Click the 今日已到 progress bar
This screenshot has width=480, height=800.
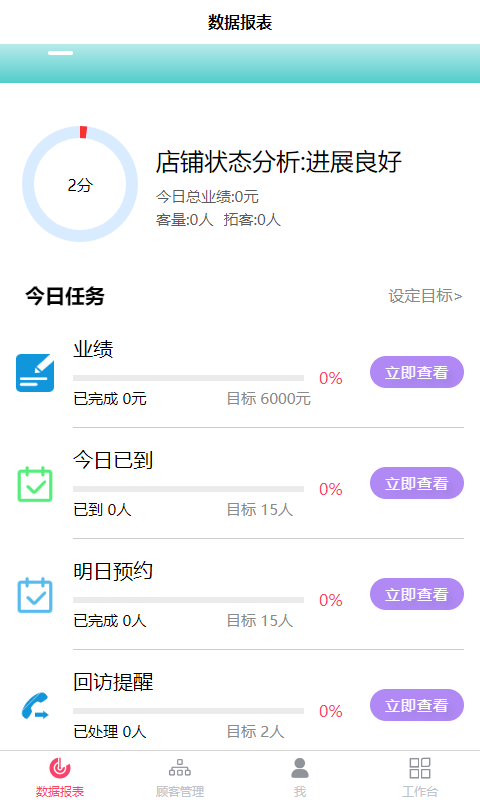pyautogui.click(x=188, y=489)
